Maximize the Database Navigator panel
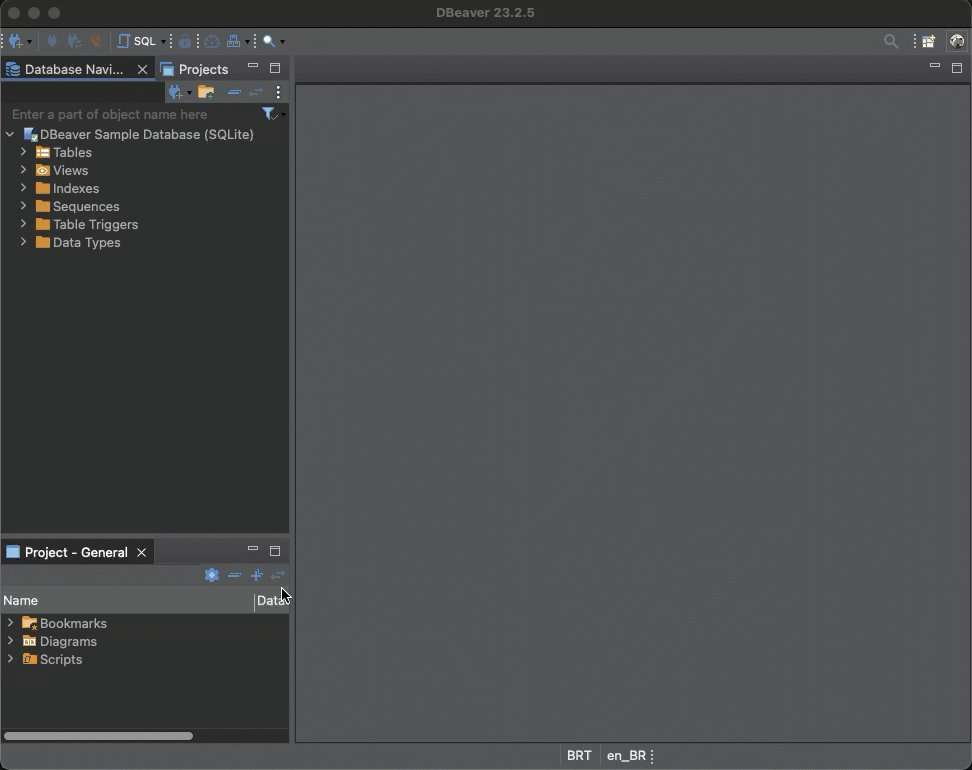The image size is (972, 770). point(275,68)
